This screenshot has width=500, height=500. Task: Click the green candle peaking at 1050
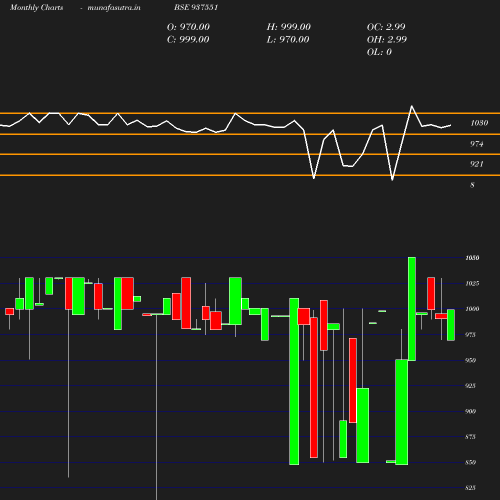[x=412, y=309]
